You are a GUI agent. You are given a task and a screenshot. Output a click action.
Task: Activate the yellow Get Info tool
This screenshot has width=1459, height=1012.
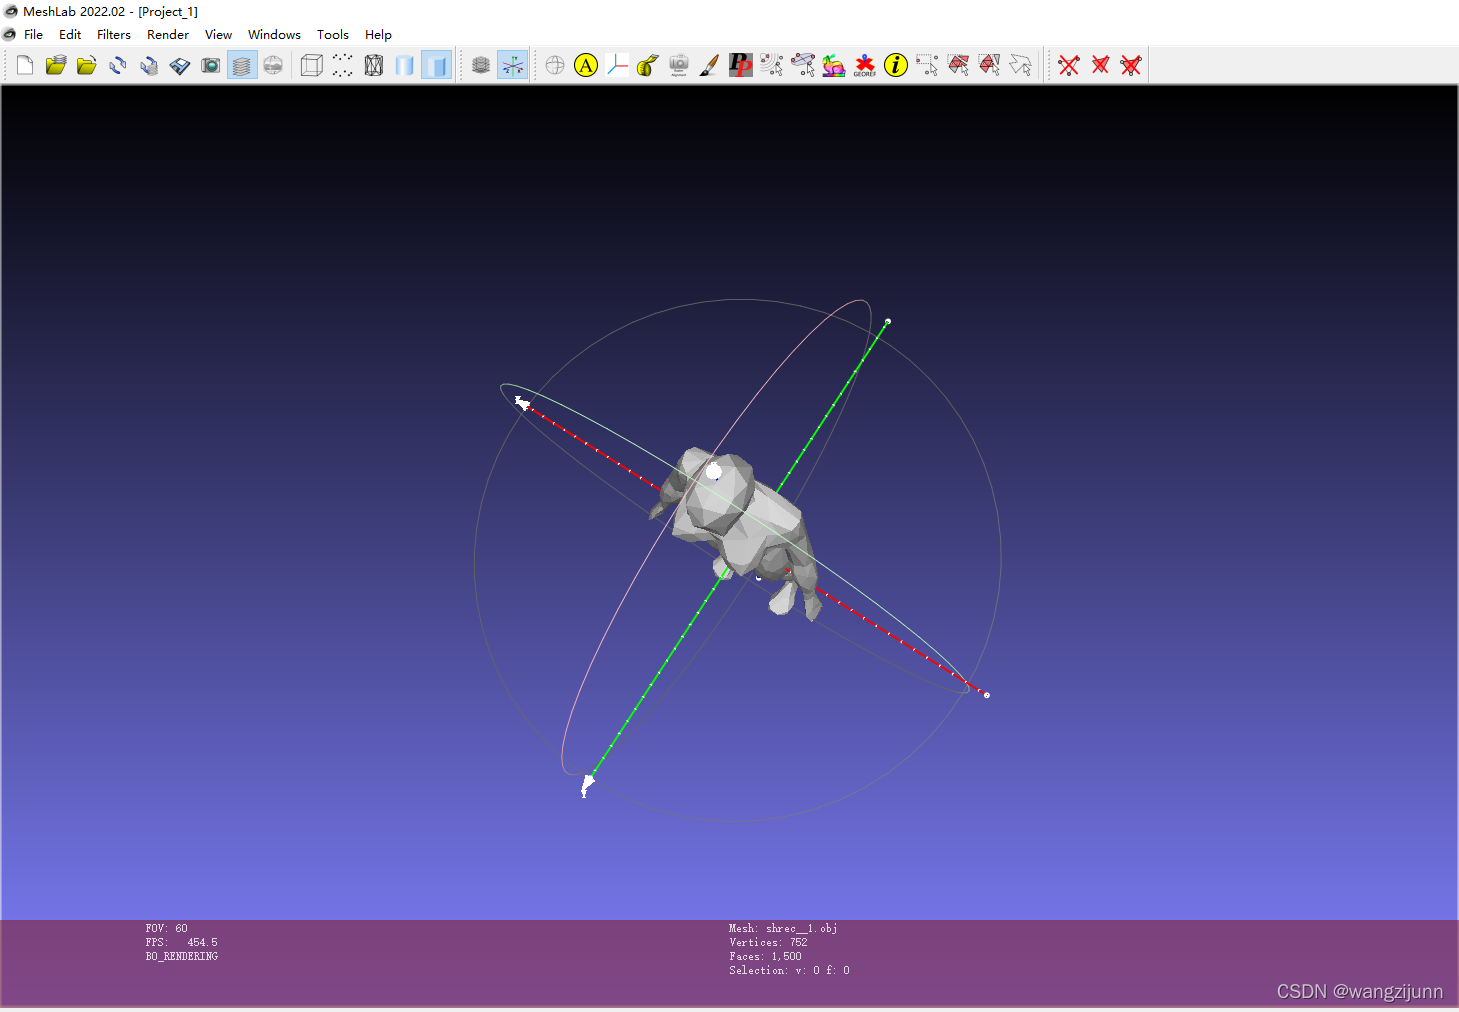(x=896, y=65)
